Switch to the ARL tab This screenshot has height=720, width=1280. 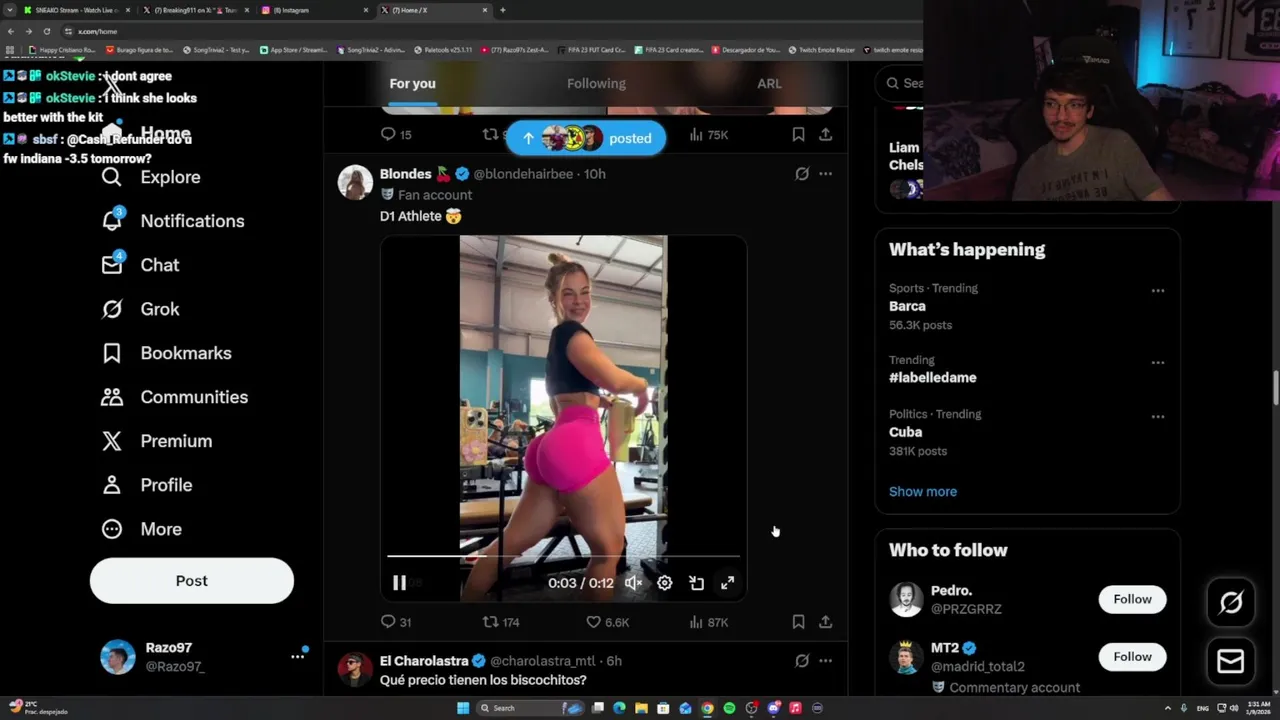pyautogui.click(x=769, y=83)
